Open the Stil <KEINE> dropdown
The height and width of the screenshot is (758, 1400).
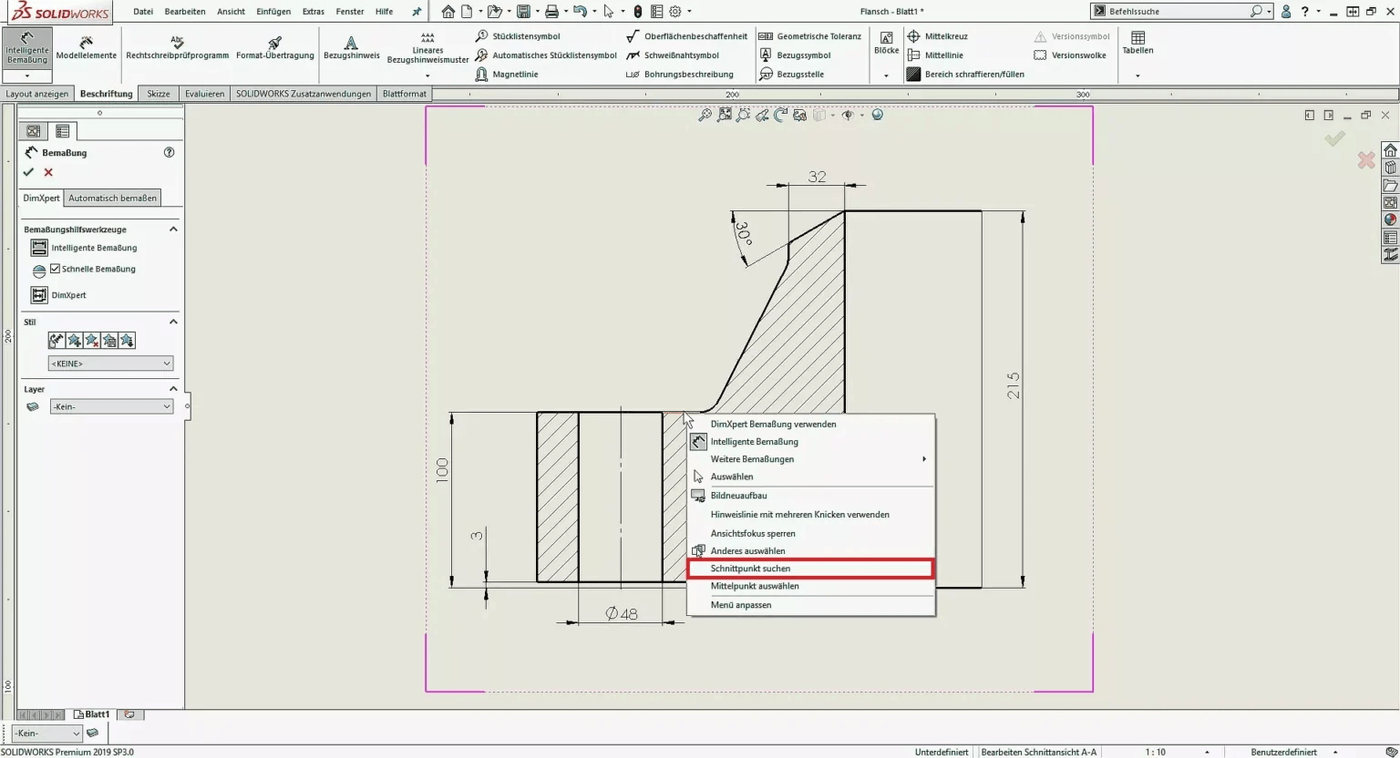110,362
